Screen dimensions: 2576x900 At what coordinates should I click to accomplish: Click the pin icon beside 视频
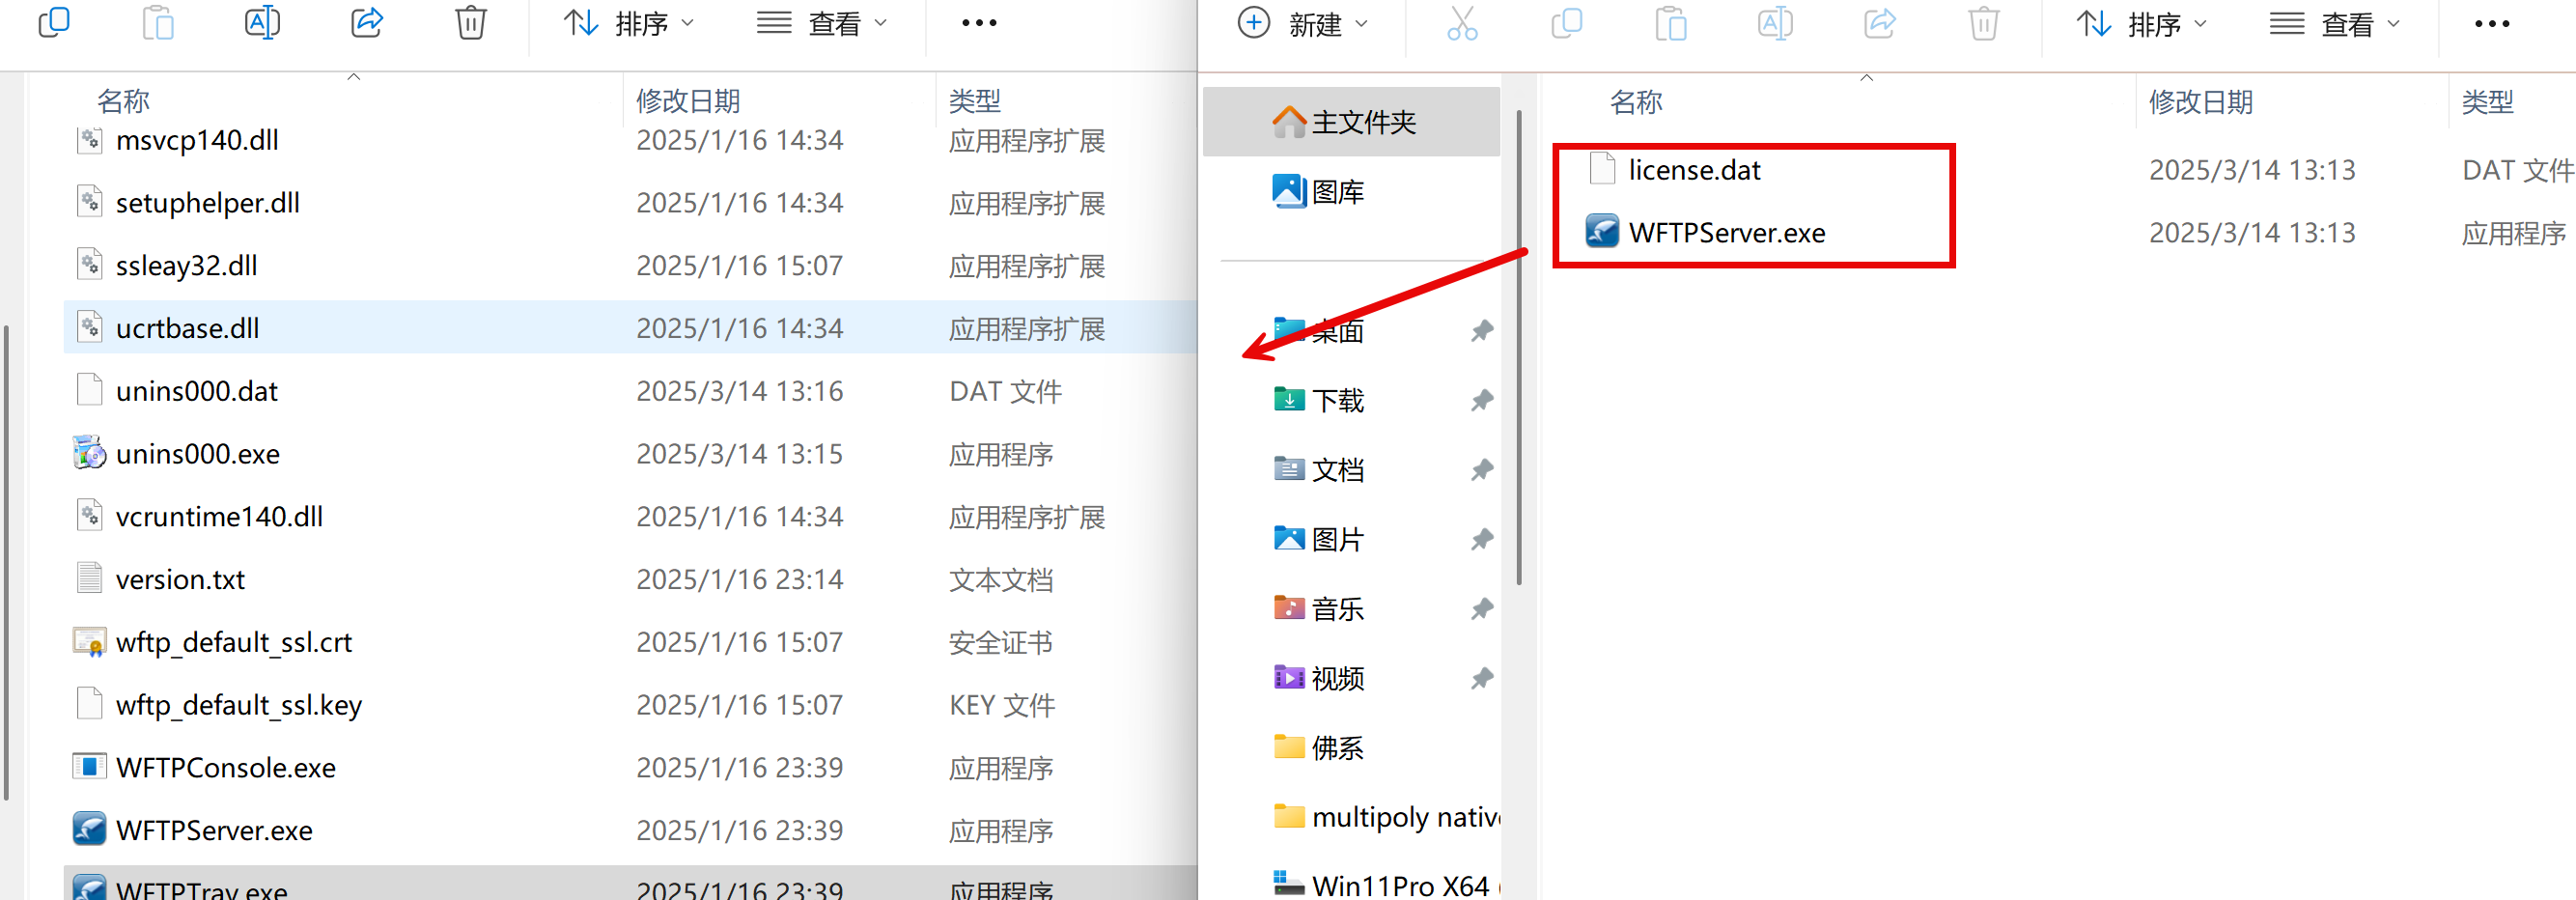(x=1481, y=678)
